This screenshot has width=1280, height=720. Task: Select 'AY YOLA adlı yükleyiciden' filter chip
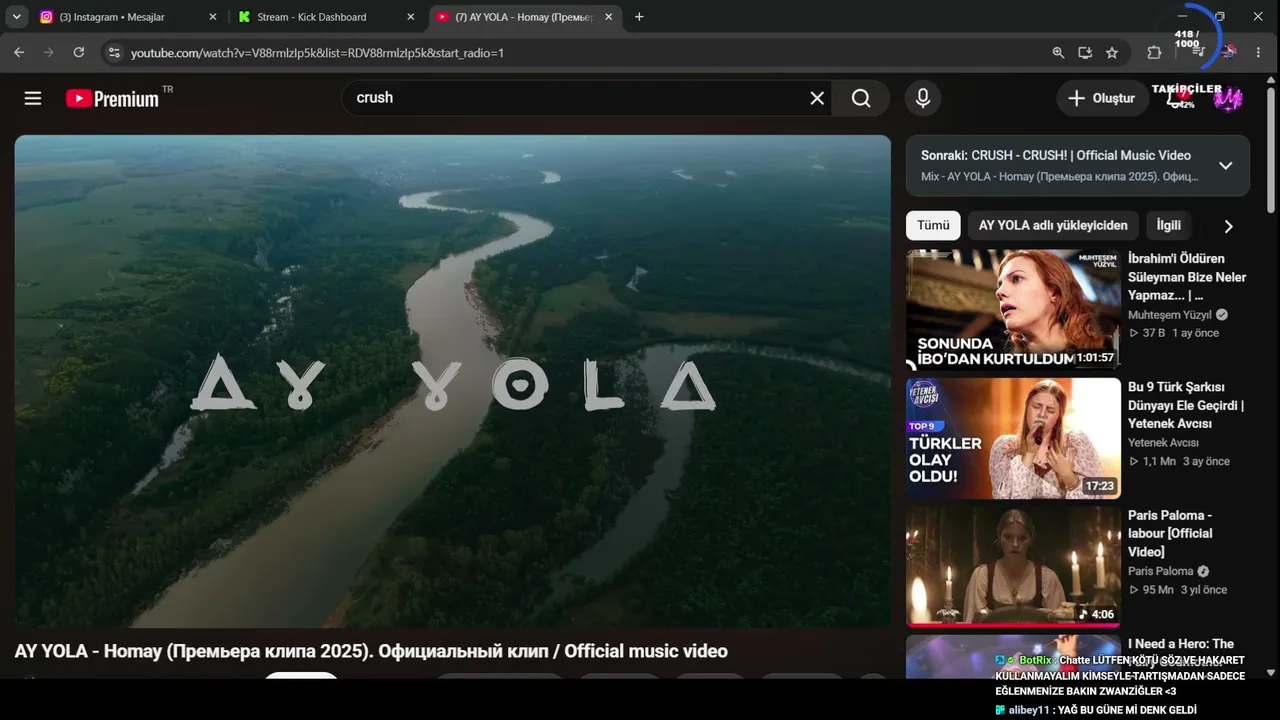click(1053, 226)
